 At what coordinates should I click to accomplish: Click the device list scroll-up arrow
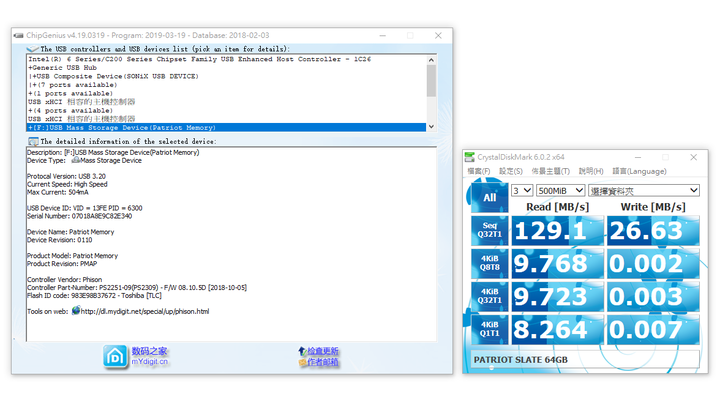click(431, 60)
